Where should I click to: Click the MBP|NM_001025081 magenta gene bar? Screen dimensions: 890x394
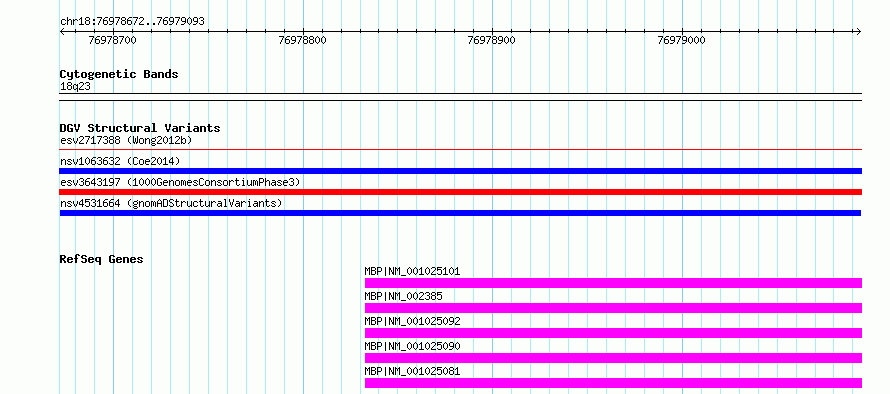[x=613, y=383]
